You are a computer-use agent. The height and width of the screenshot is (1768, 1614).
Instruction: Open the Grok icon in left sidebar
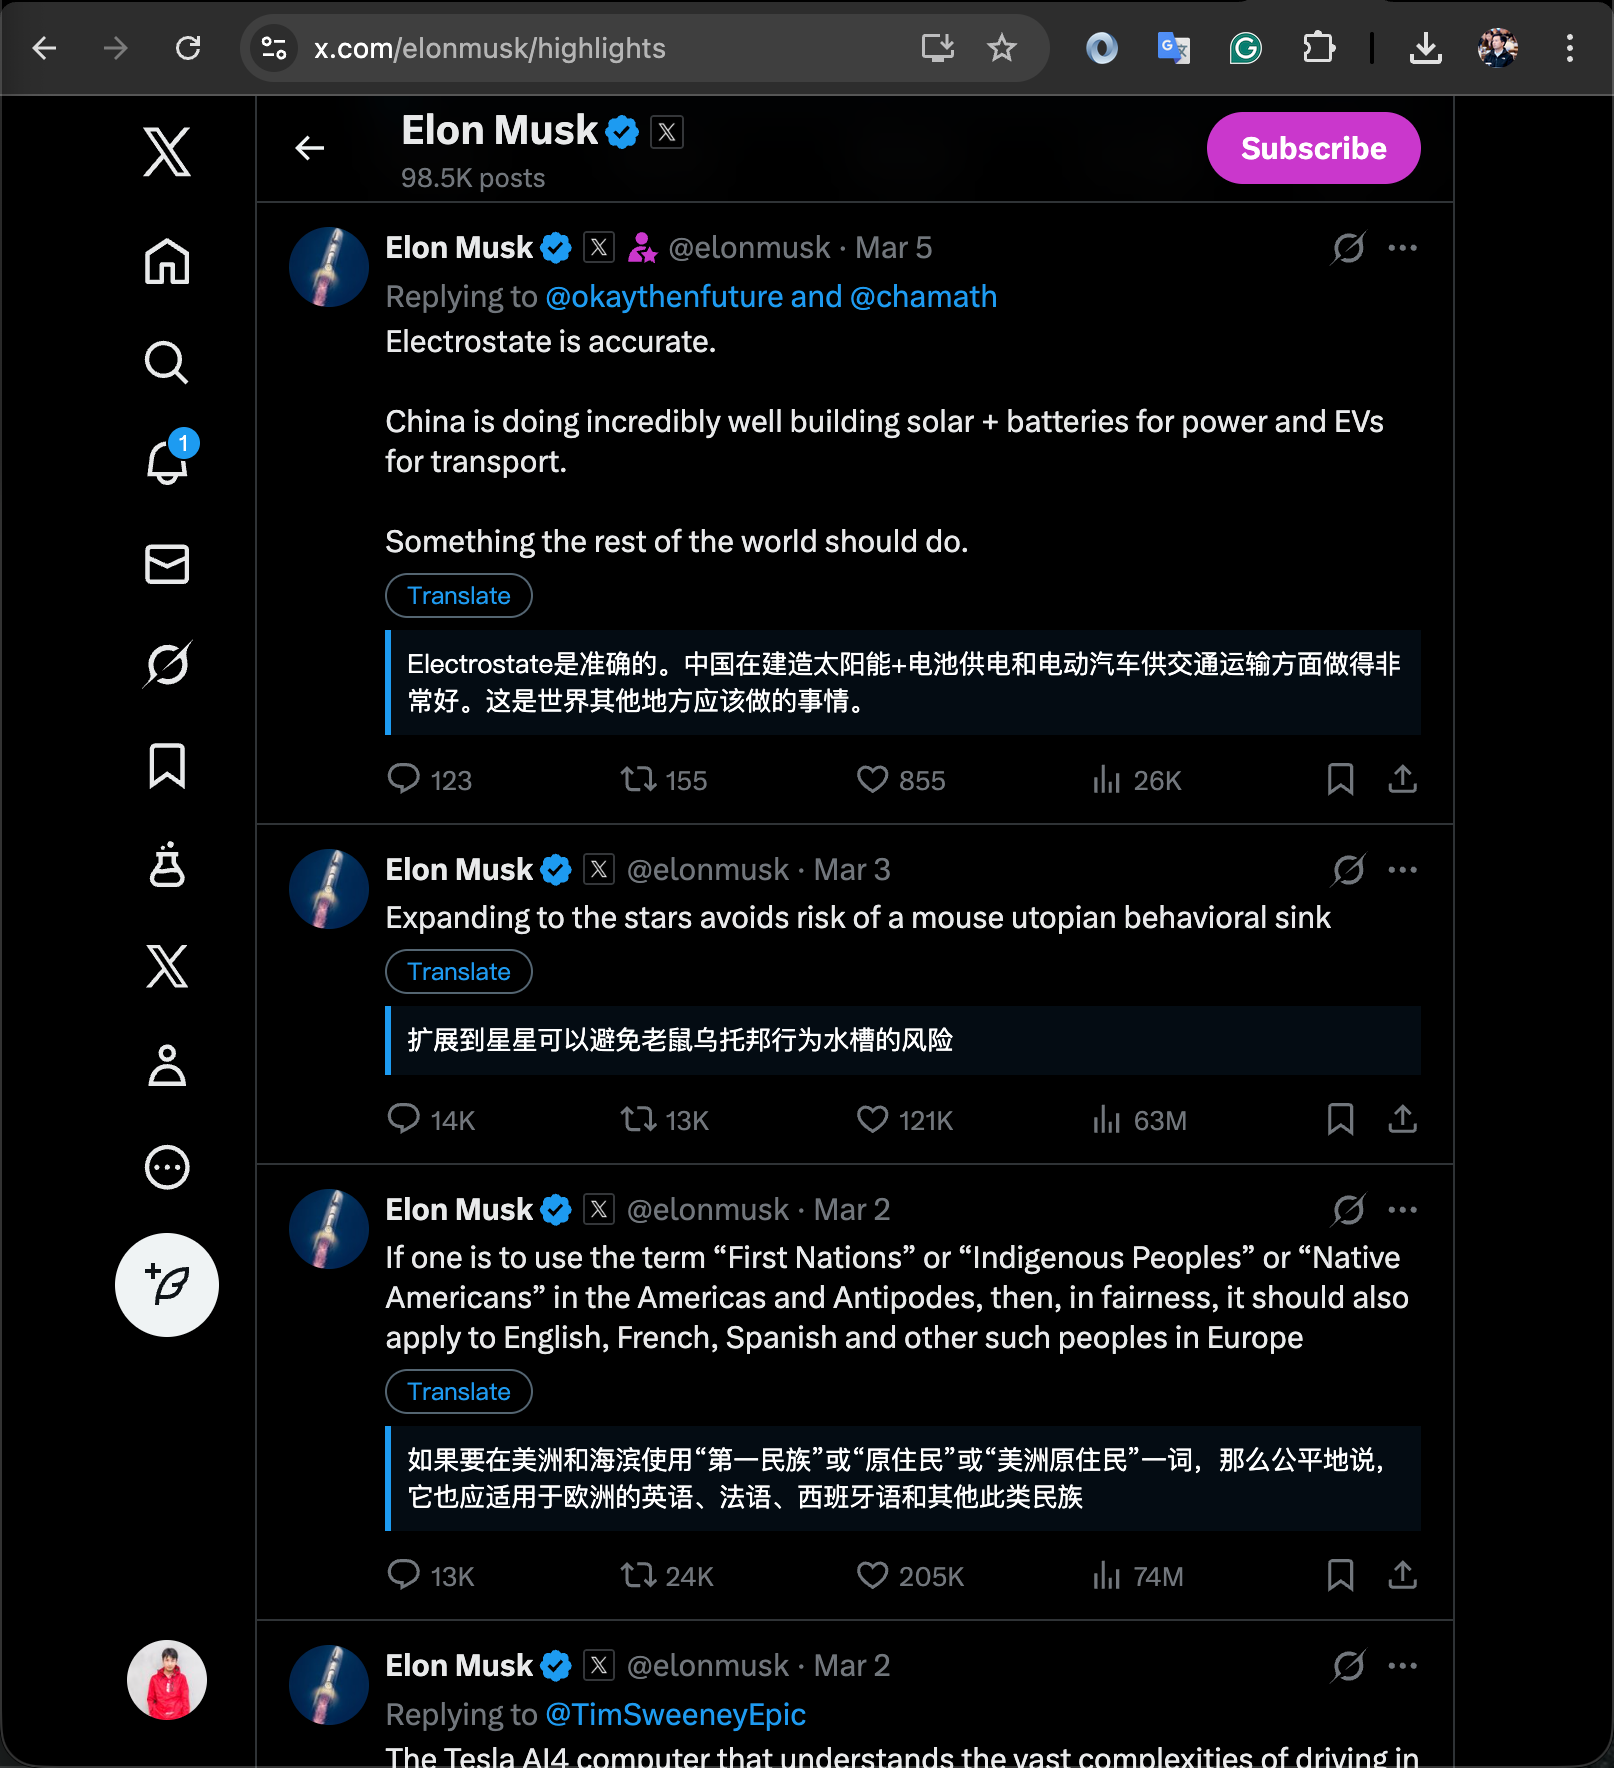click(x=167, y=665)
